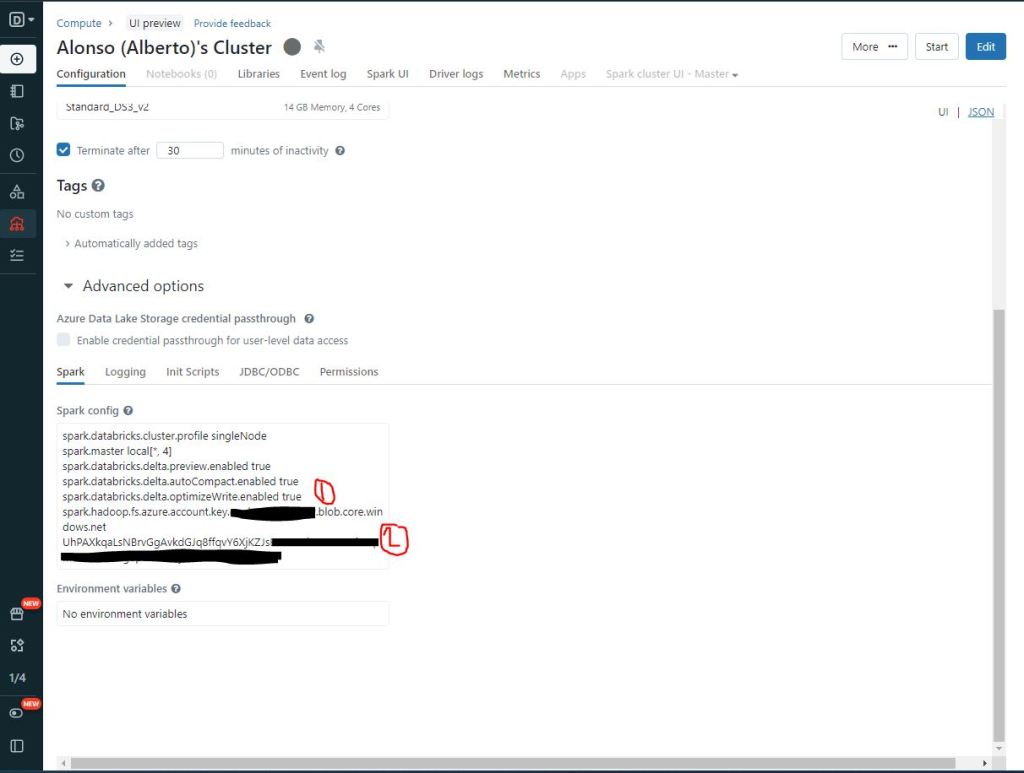Screen dimensions: 1024x773
Task: Collapse the Advanced options section
Action: [x=68, y=286]
